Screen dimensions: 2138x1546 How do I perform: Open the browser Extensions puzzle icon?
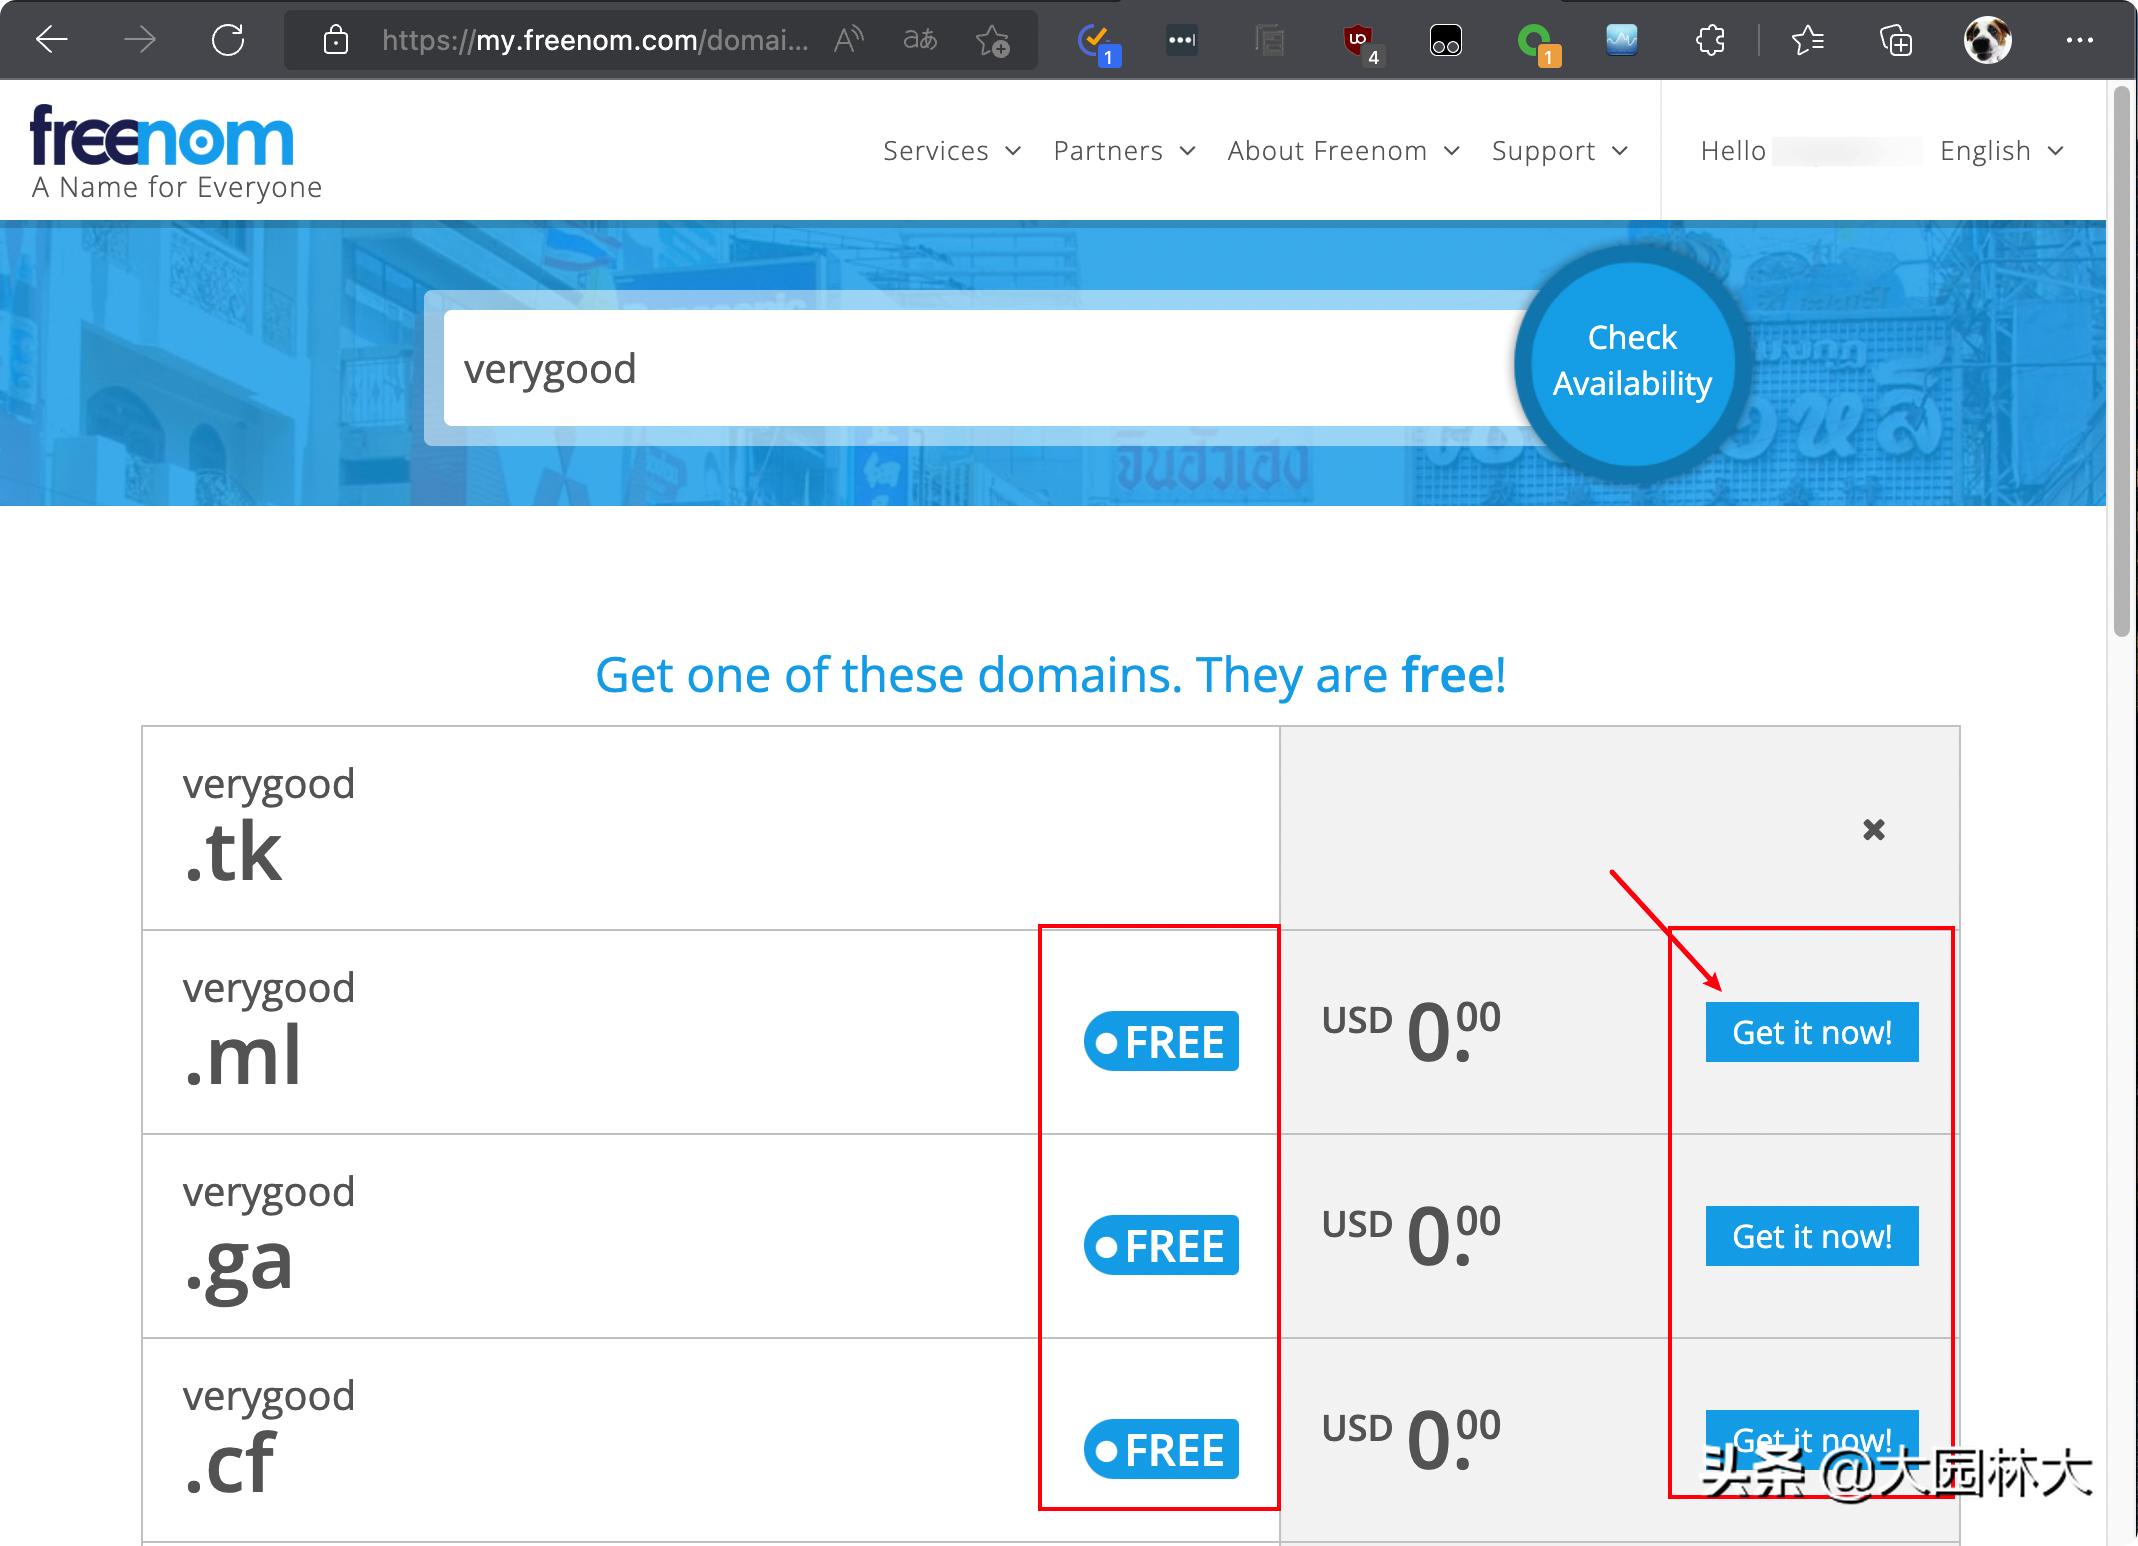[x=1710, y=40]
